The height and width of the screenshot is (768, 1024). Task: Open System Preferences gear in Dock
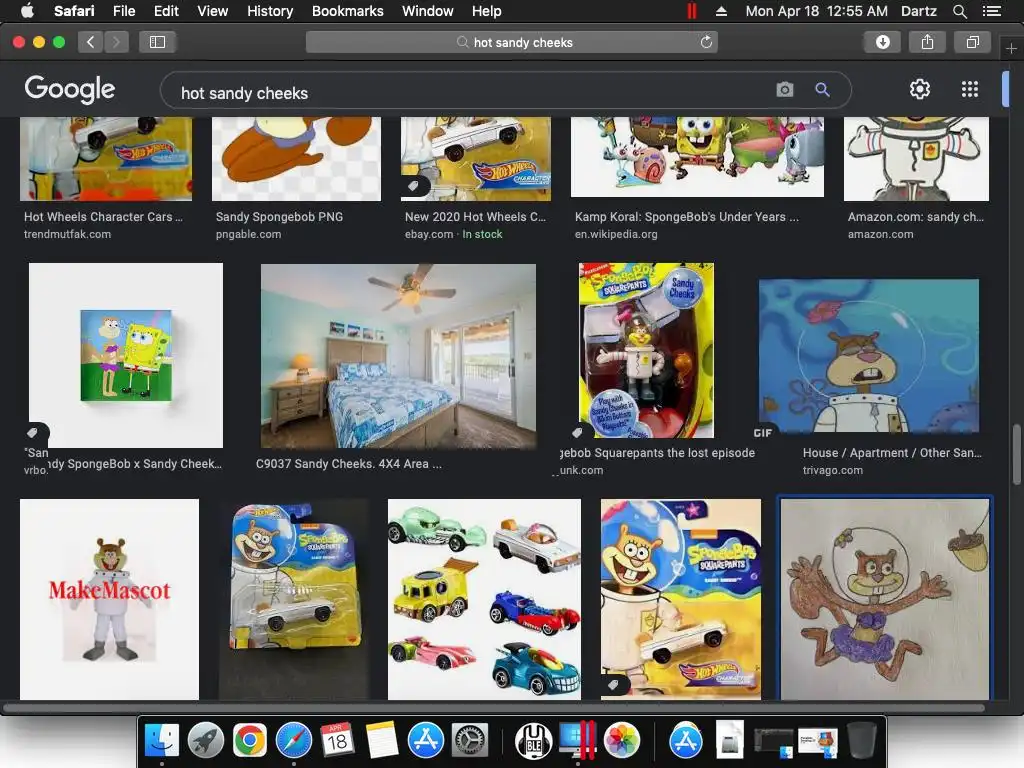pos(470,741)
